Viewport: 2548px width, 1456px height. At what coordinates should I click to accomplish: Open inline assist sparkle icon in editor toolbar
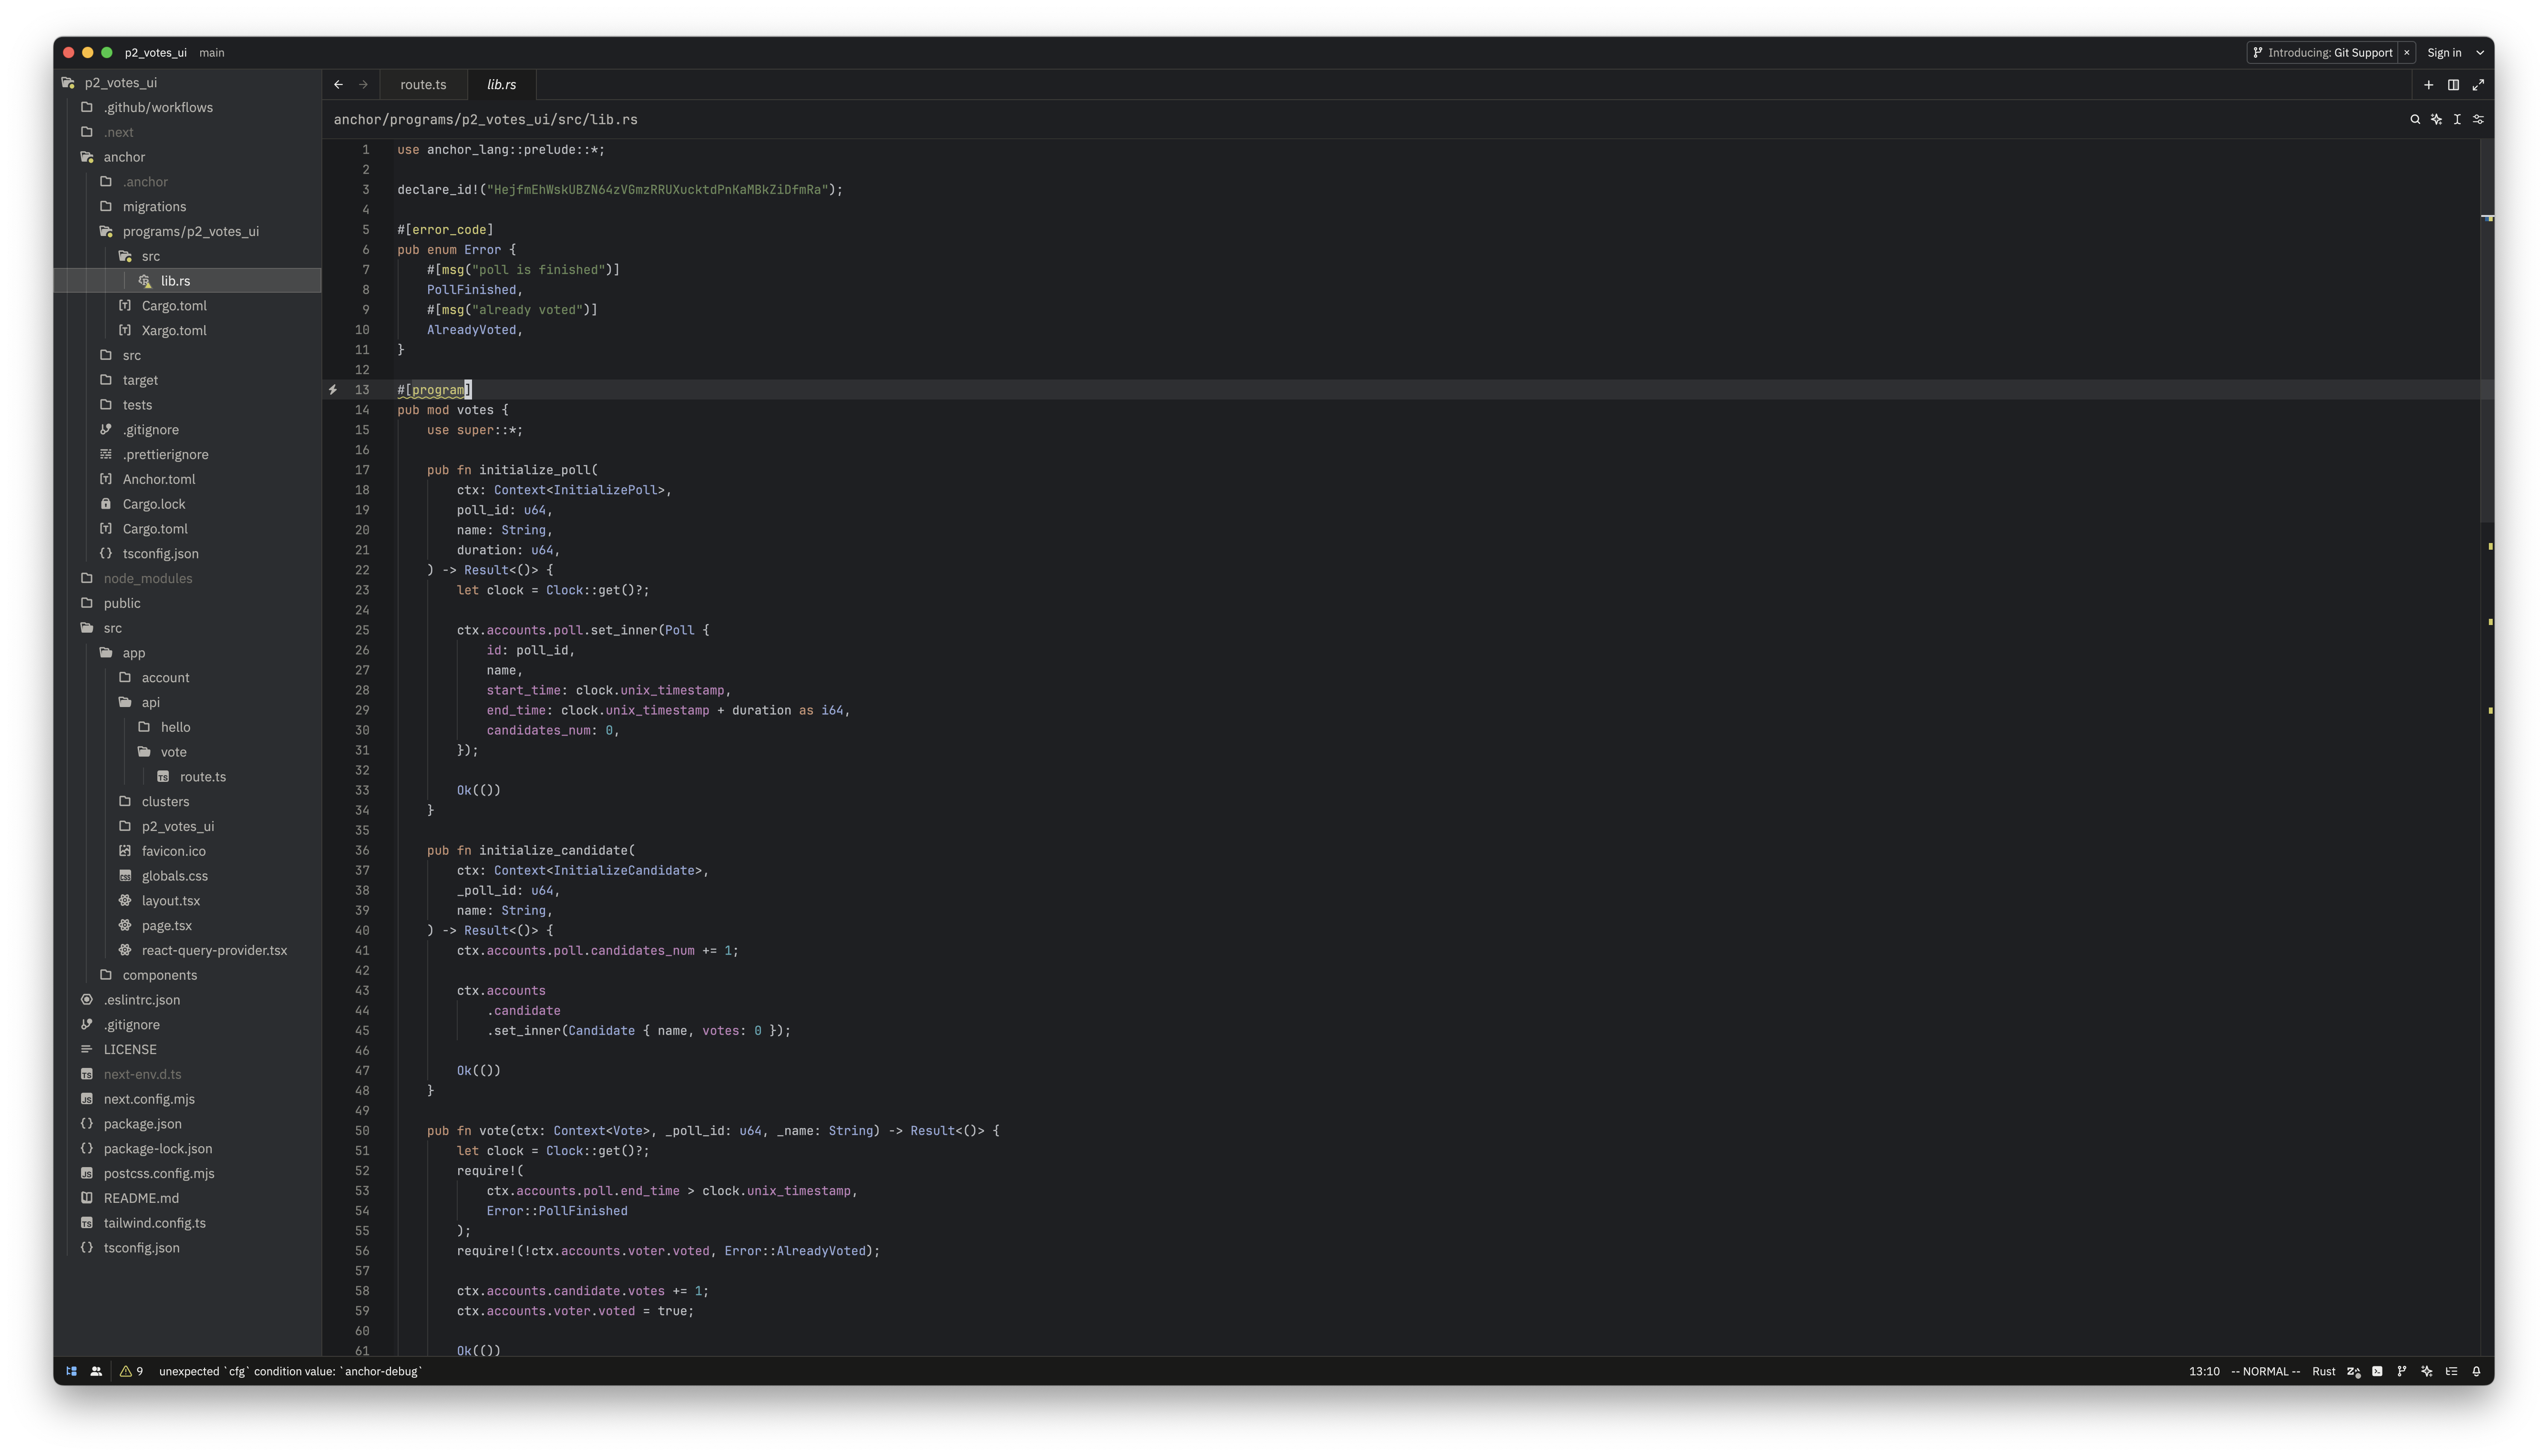(2436, 119)
